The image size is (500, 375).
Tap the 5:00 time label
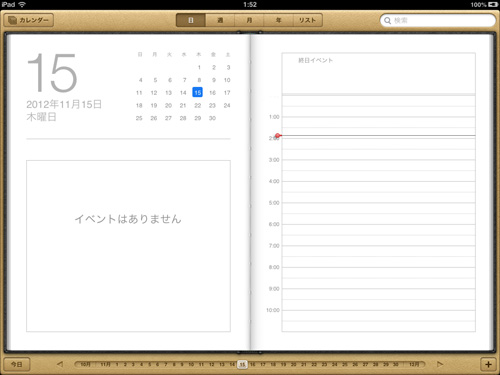coord(274,203)
